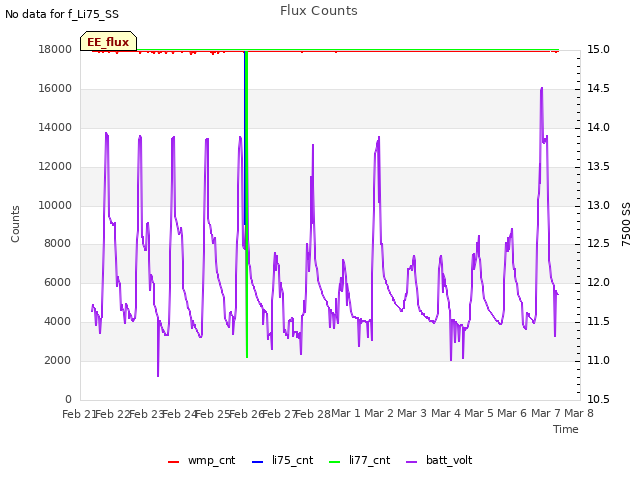Click the 12.5 tick label on right axis

coord(598,243)
